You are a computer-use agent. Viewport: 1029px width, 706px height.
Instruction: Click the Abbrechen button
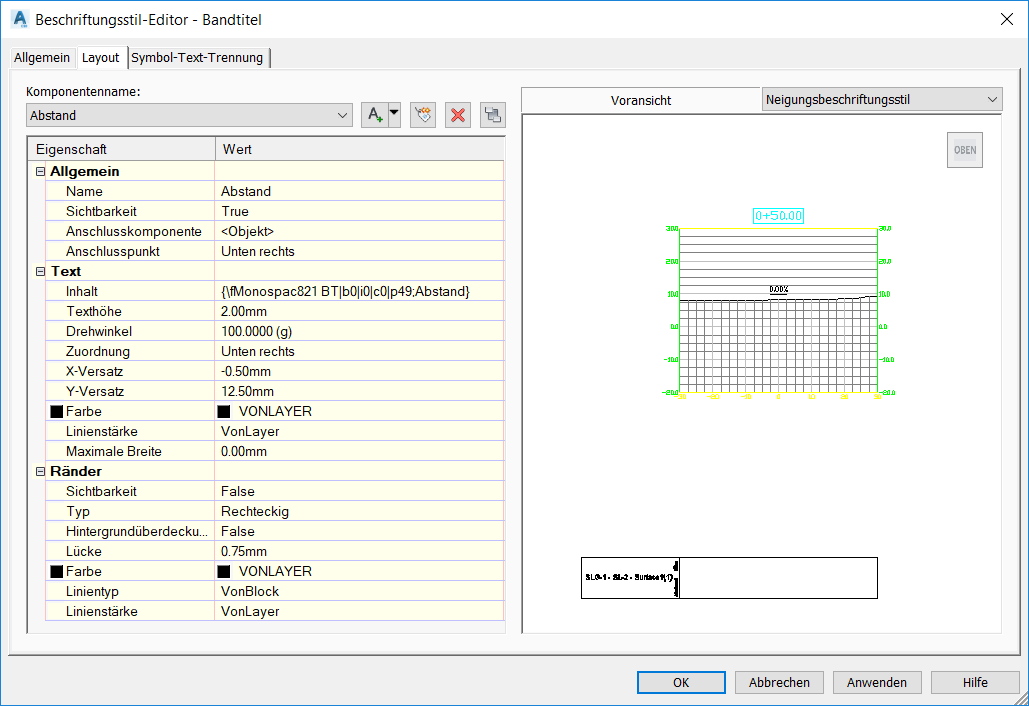pos(779,682)
